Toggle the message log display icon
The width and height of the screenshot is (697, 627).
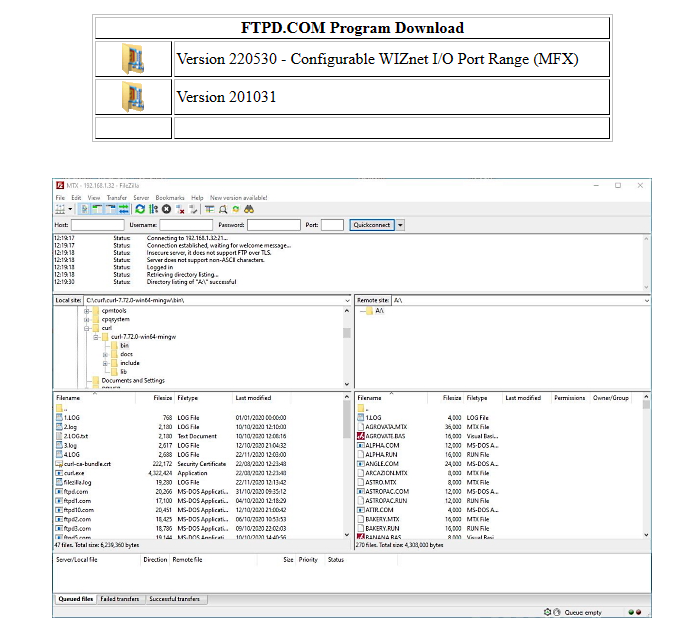tap(84, 209)
